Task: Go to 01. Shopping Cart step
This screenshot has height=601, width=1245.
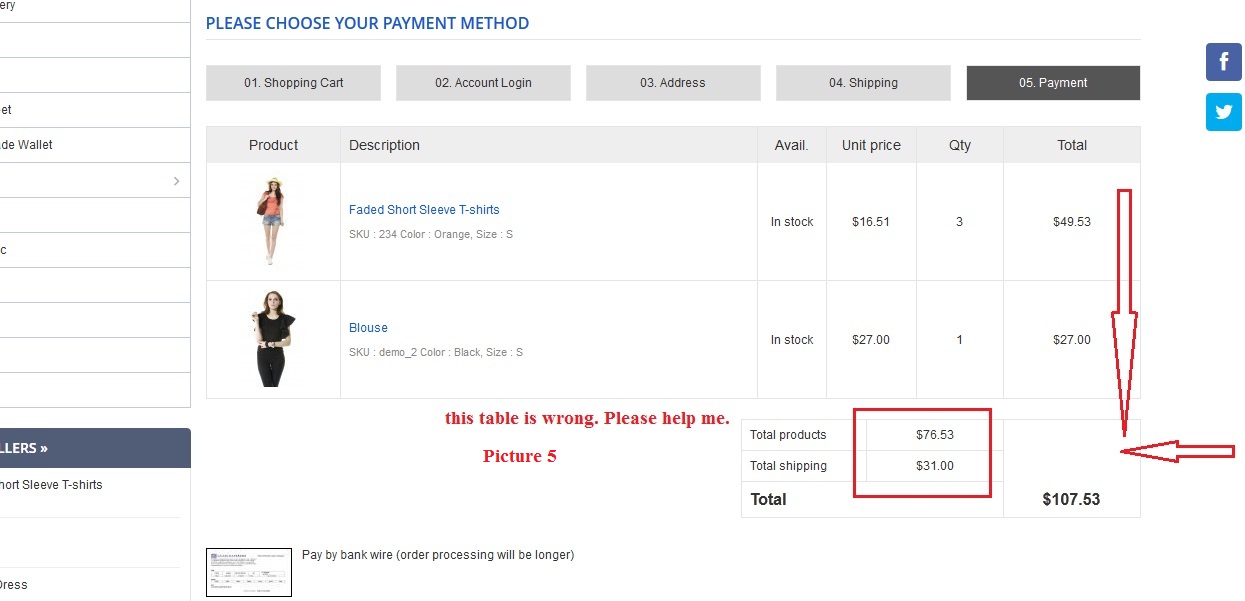Action: coord(293,83)
